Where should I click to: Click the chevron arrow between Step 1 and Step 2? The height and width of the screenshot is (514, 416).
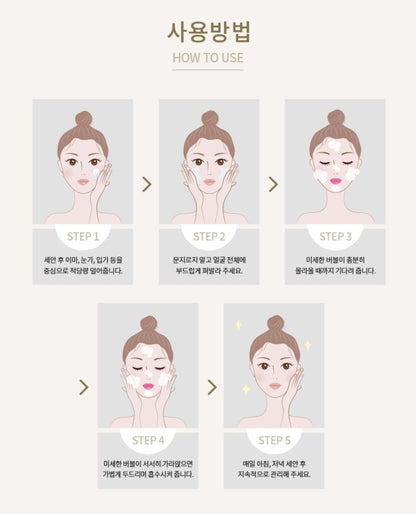tap(147, 184)
